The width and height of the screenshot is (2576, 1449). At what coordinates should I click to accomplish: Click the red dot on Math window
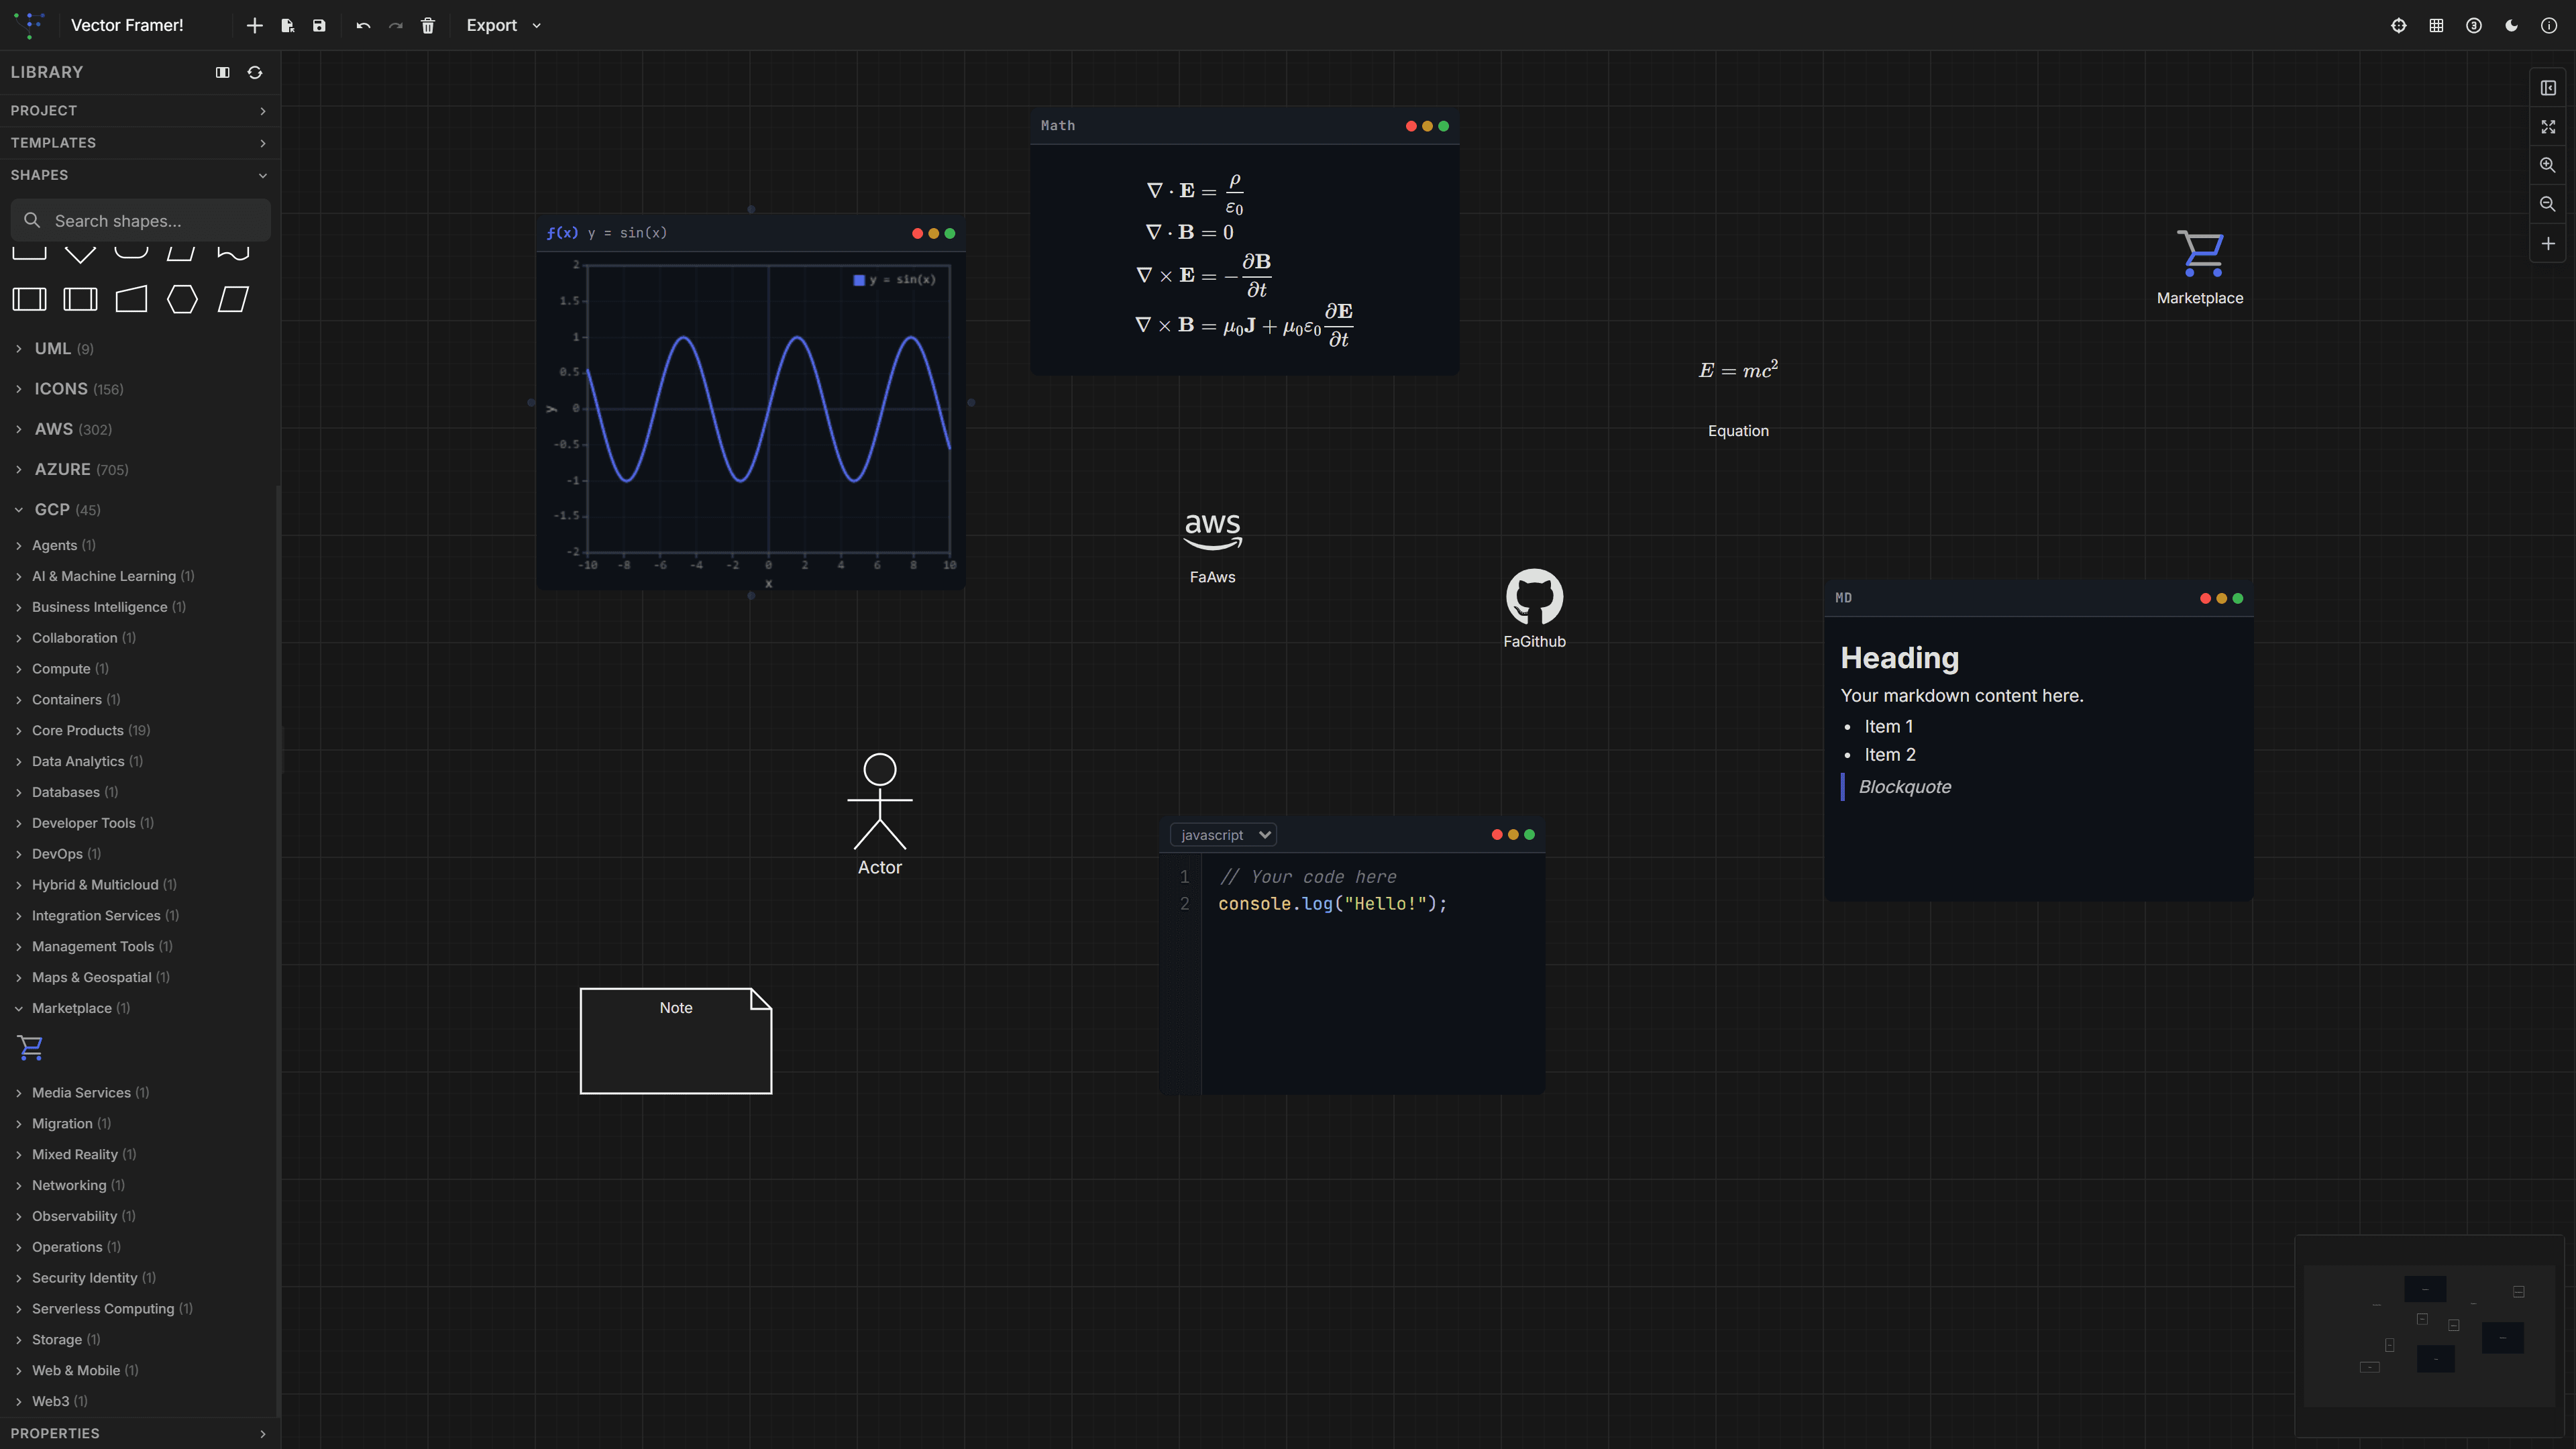click(1411, 126)
